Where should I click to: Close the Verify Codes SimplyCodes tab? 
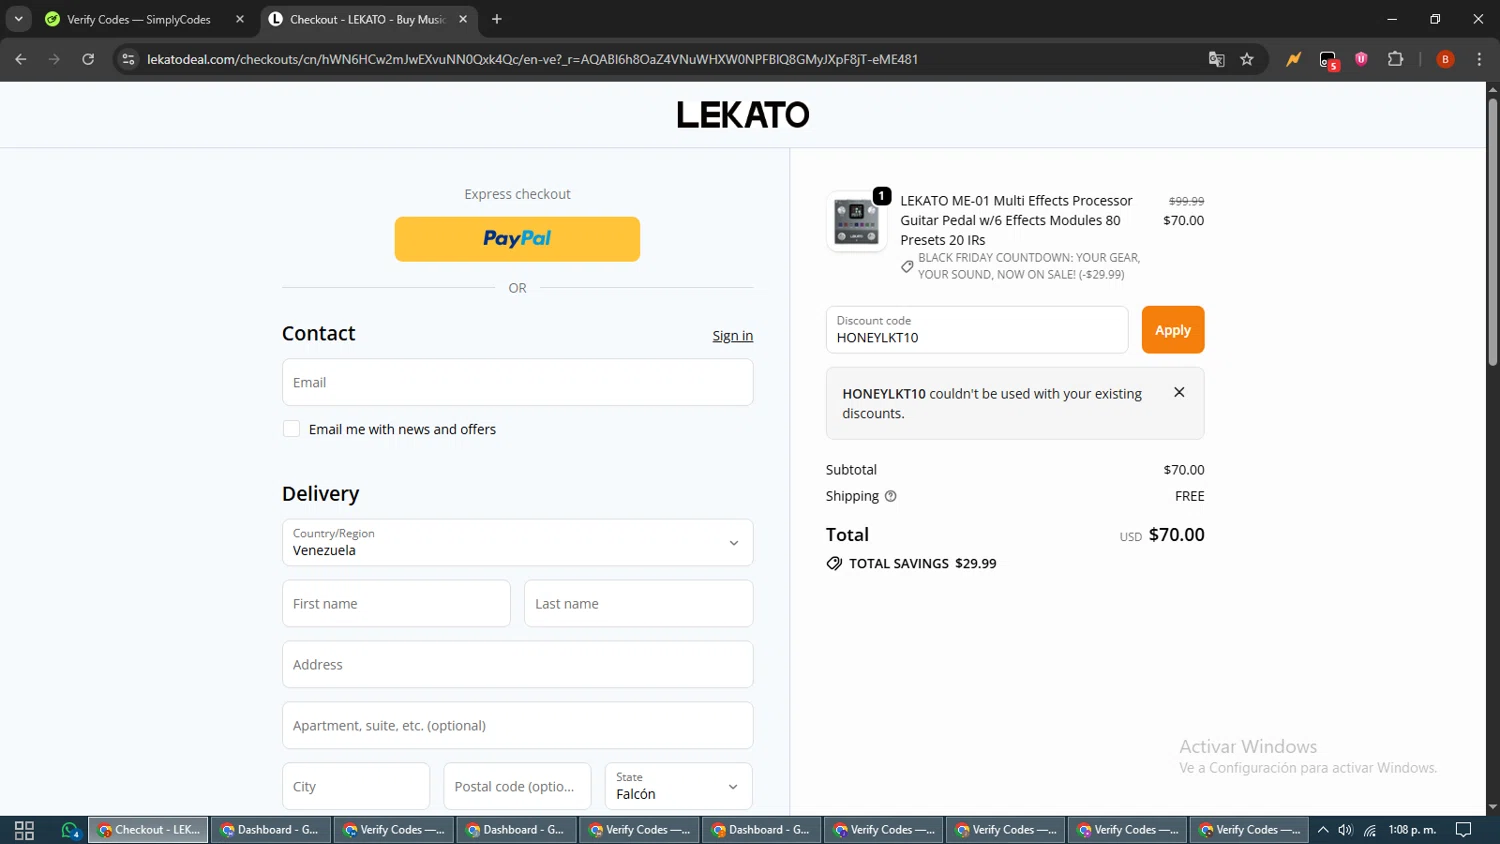[240, 19]
